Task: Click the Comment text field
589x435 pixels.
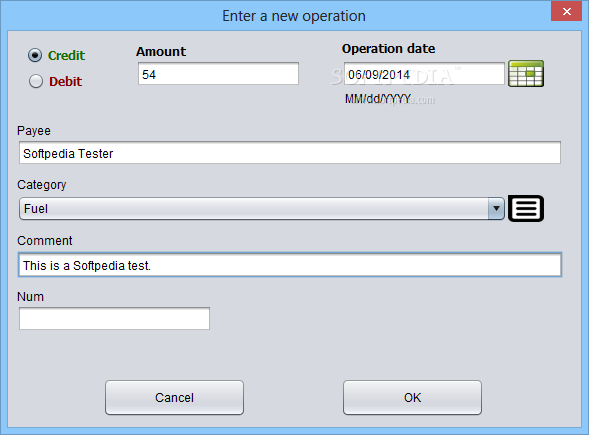Action: (290, 265)
